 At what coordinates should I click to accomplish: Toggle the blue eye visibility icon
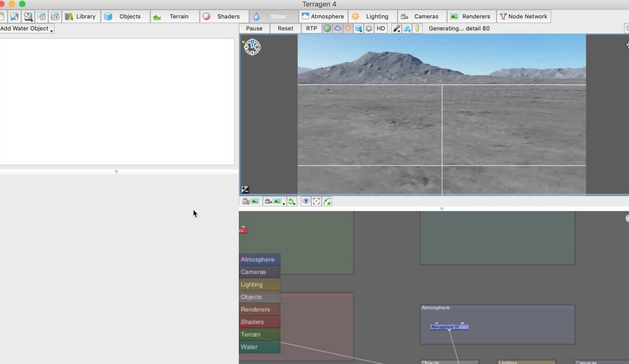pyautogui.click(x=306, y=201)
